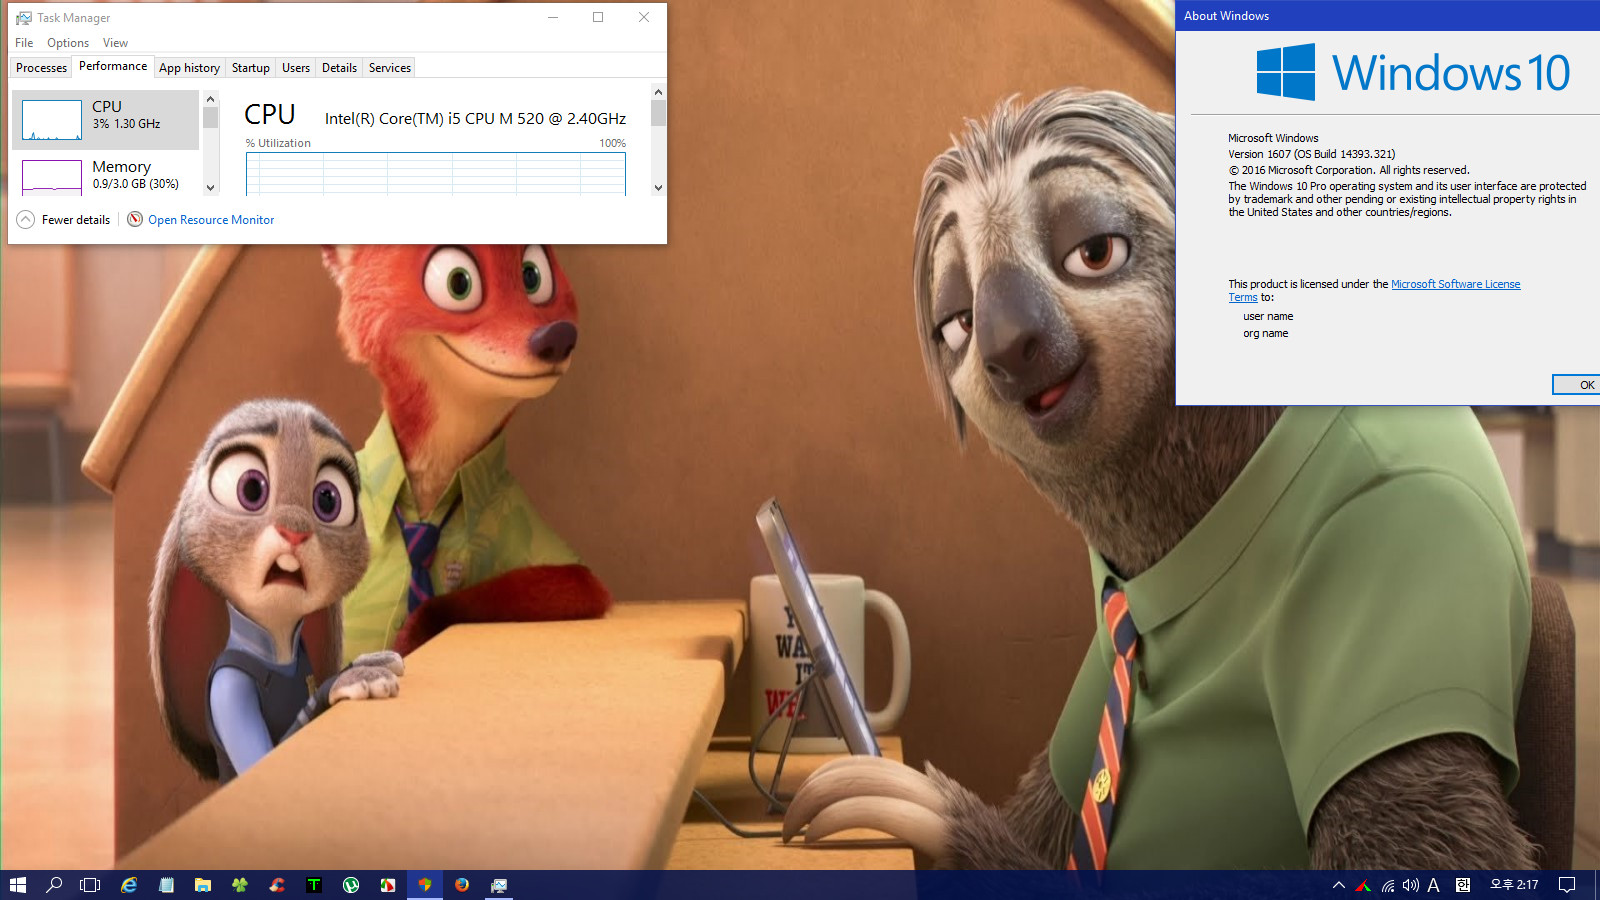This screenshot has height=900, width=1600.
Task: Open the File menu in Task Manager
Action: 24,43
